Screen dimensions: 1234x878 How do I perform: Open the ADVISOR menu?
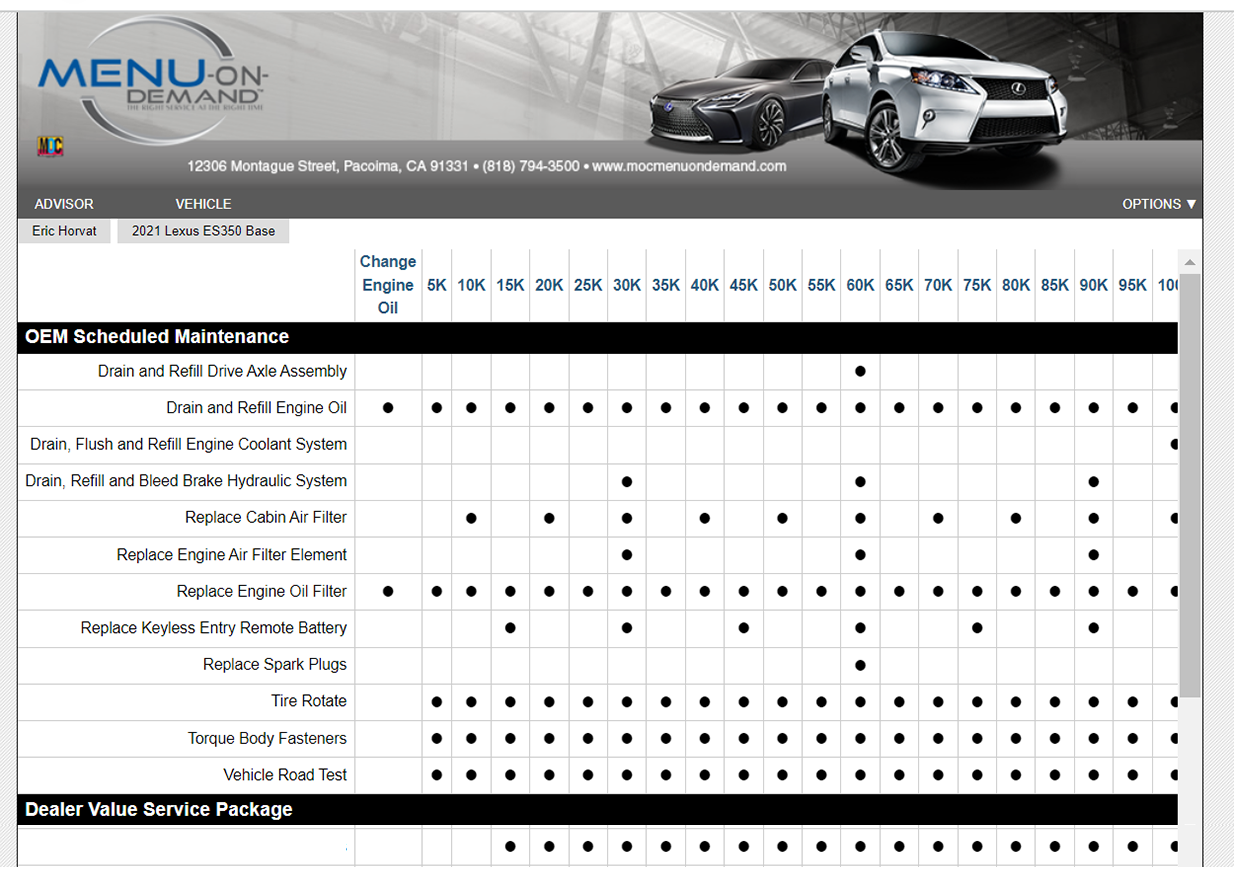(x=64, y=204)
